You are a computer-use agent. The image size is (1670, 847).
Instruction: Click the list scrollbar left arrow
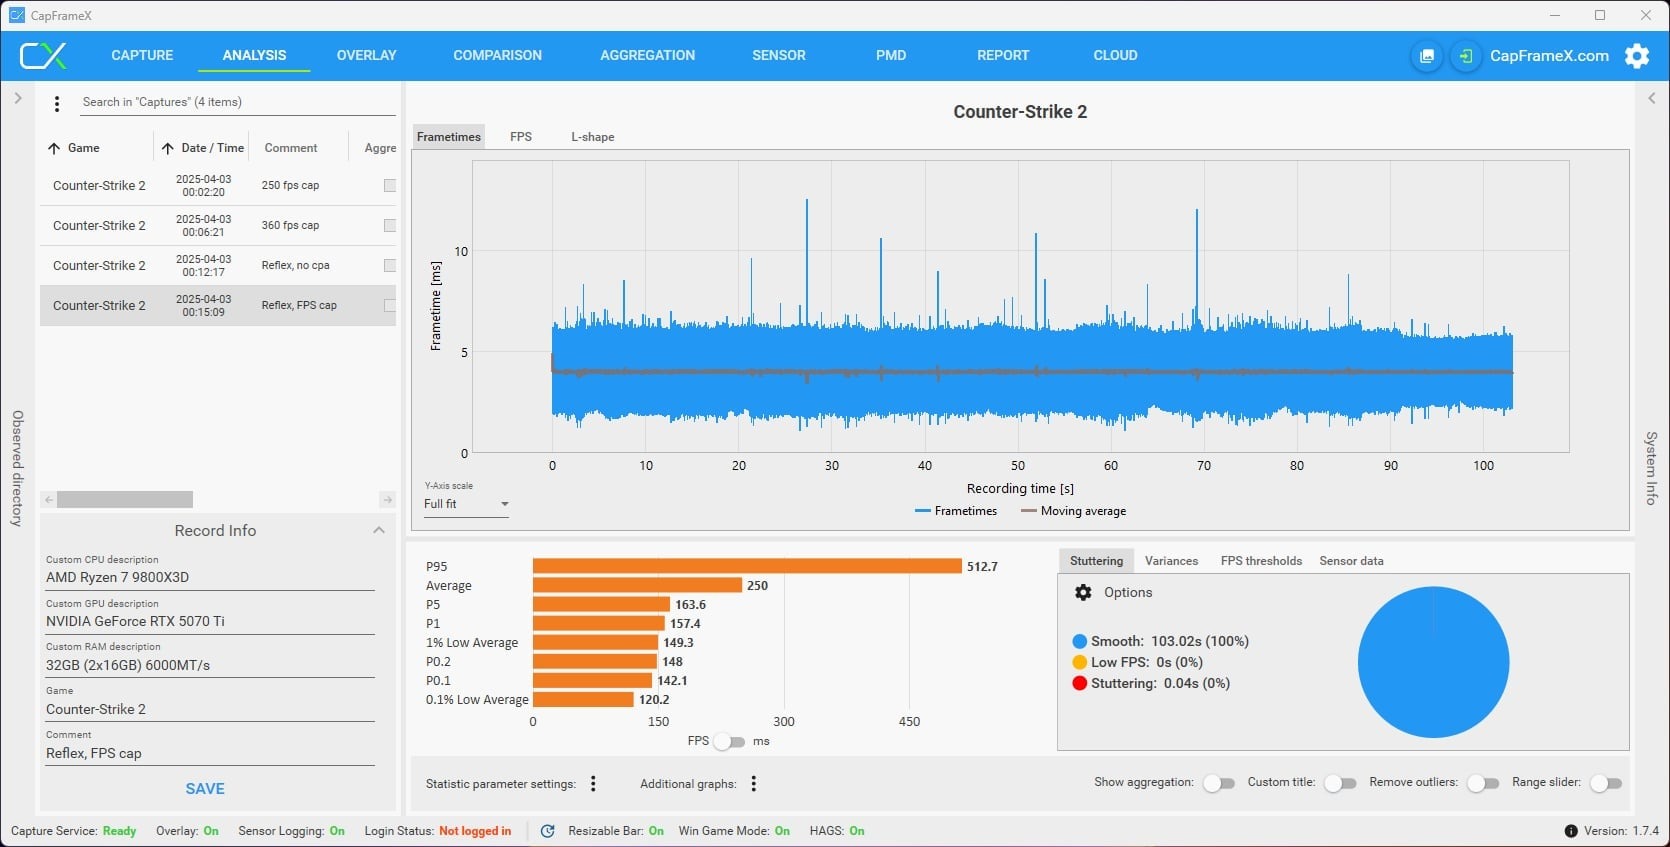[x=48, y=500]
